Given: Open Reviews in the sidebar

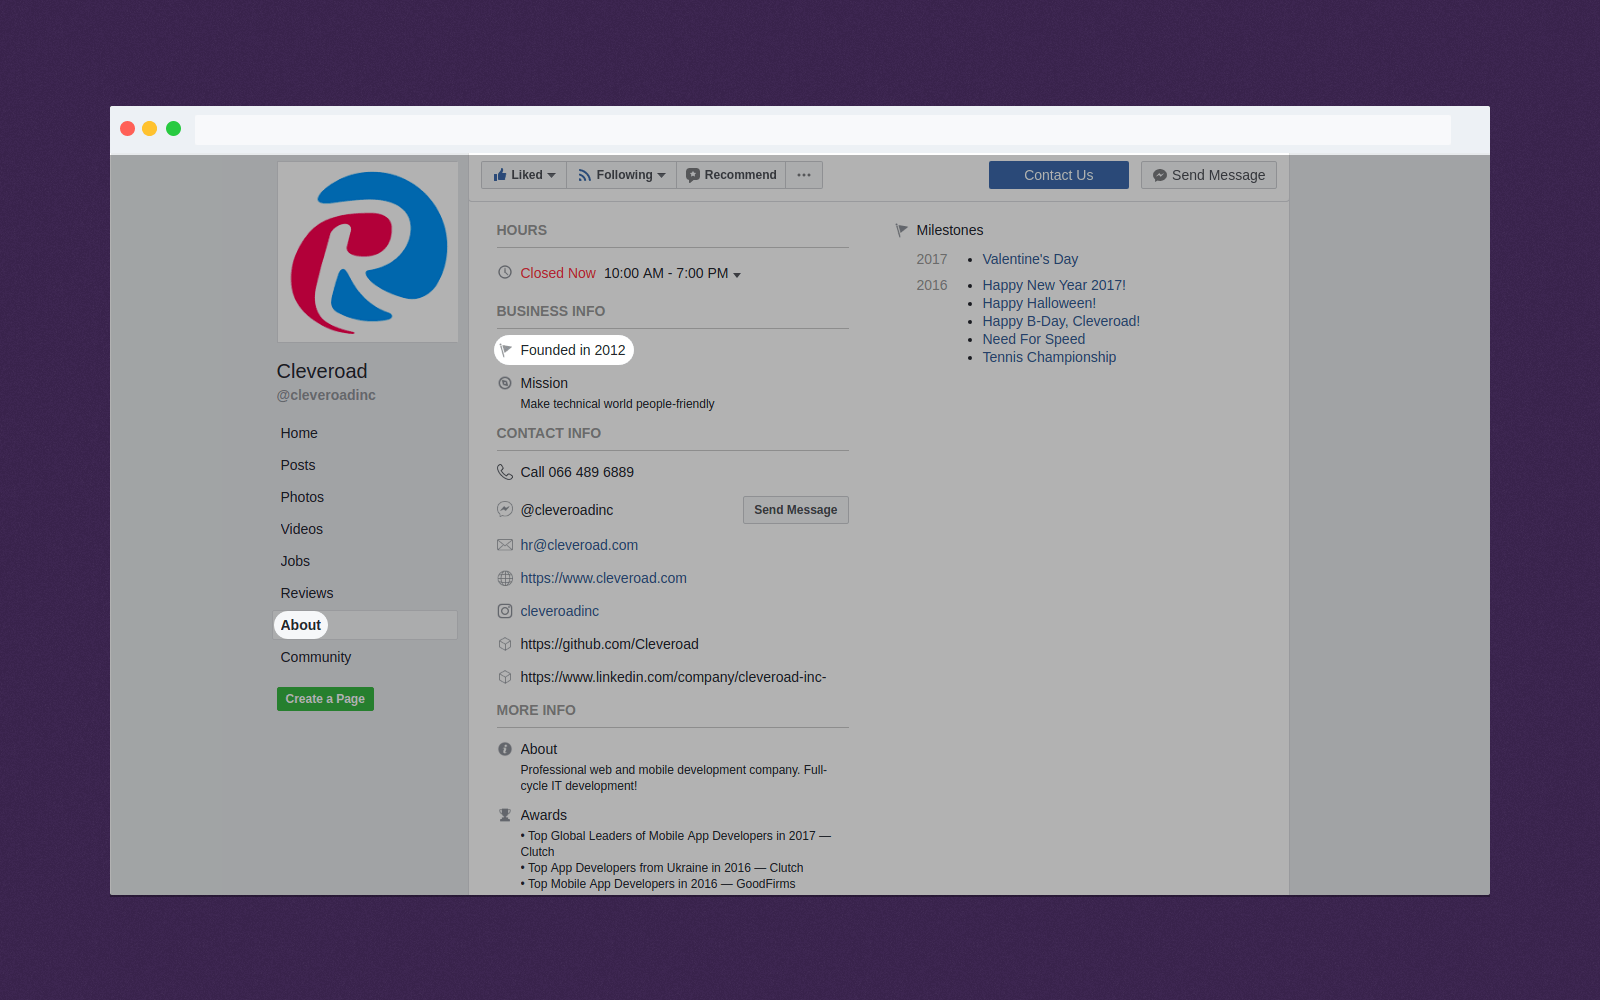Looking at the screenshot, I should point(307,593).
